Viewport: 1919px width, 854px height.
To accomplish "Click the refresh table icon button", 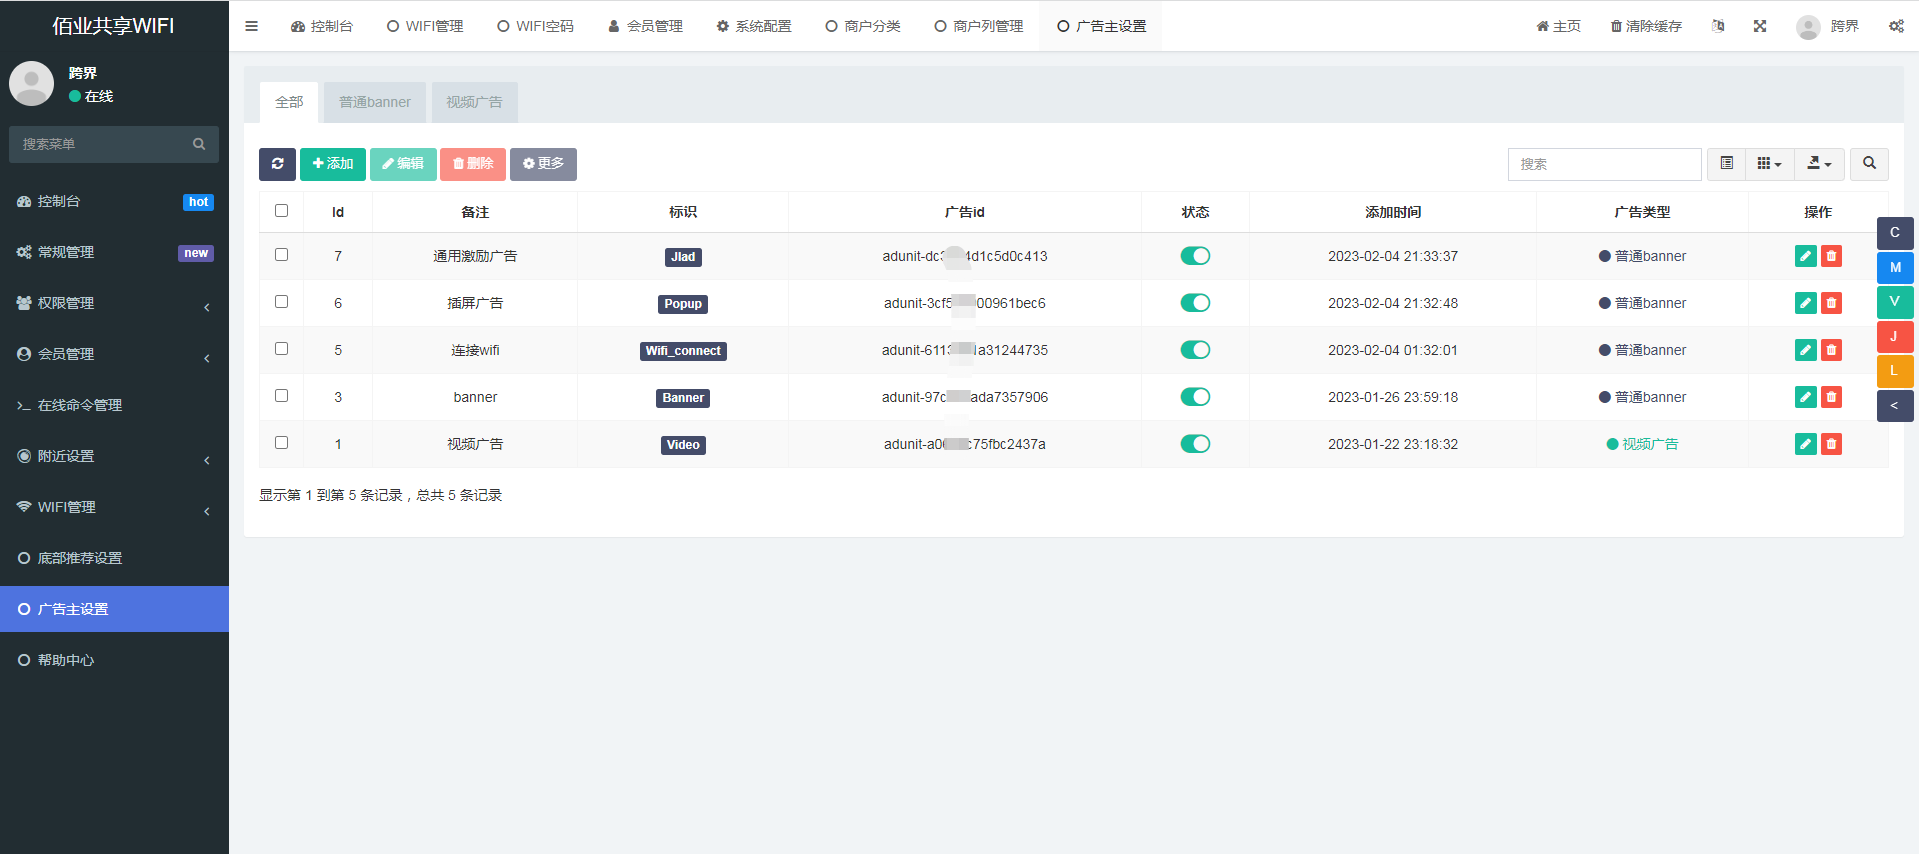I will pos(277,164).
